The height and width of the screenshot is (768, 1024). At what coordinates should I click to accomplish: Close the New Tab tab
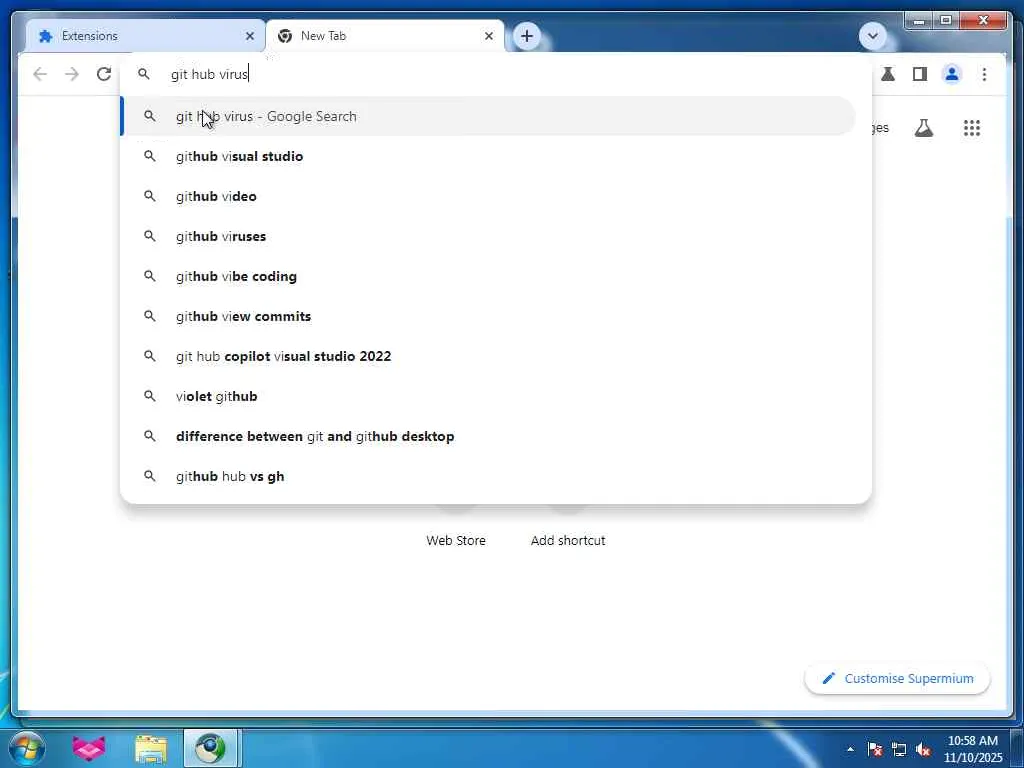tap(488, 36)
